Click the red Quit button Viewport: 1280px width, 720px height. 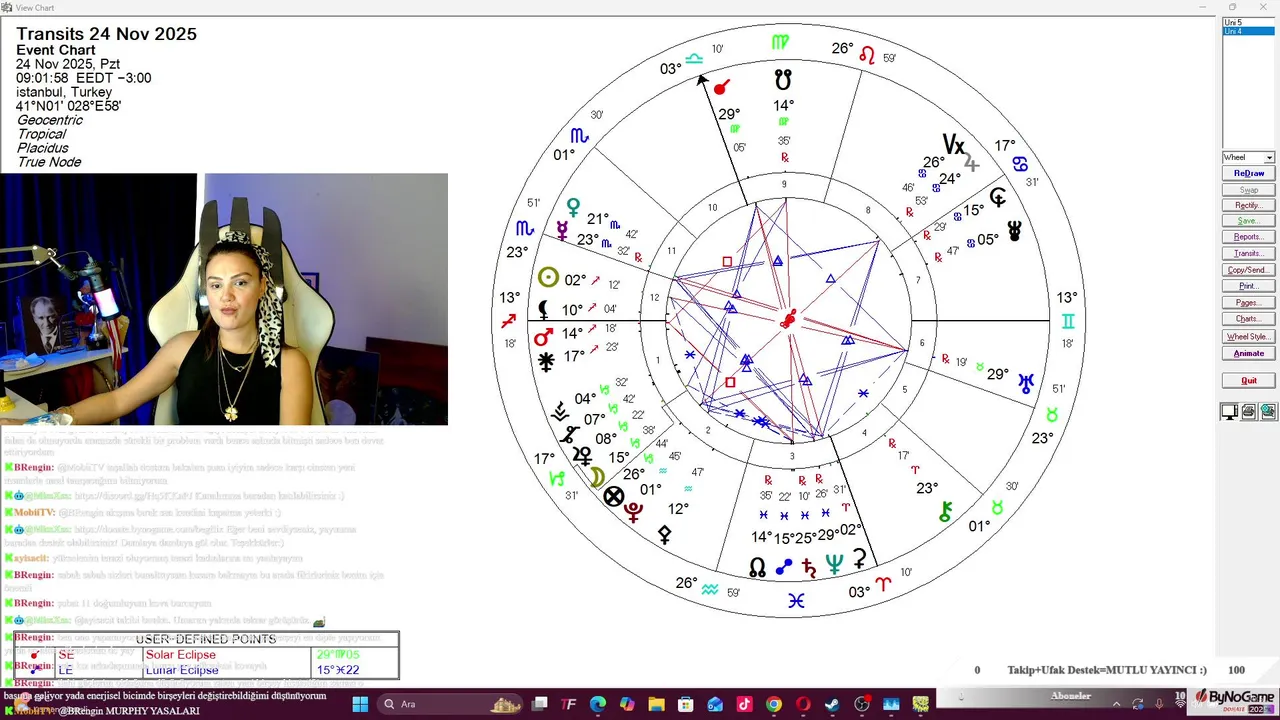1248,380
